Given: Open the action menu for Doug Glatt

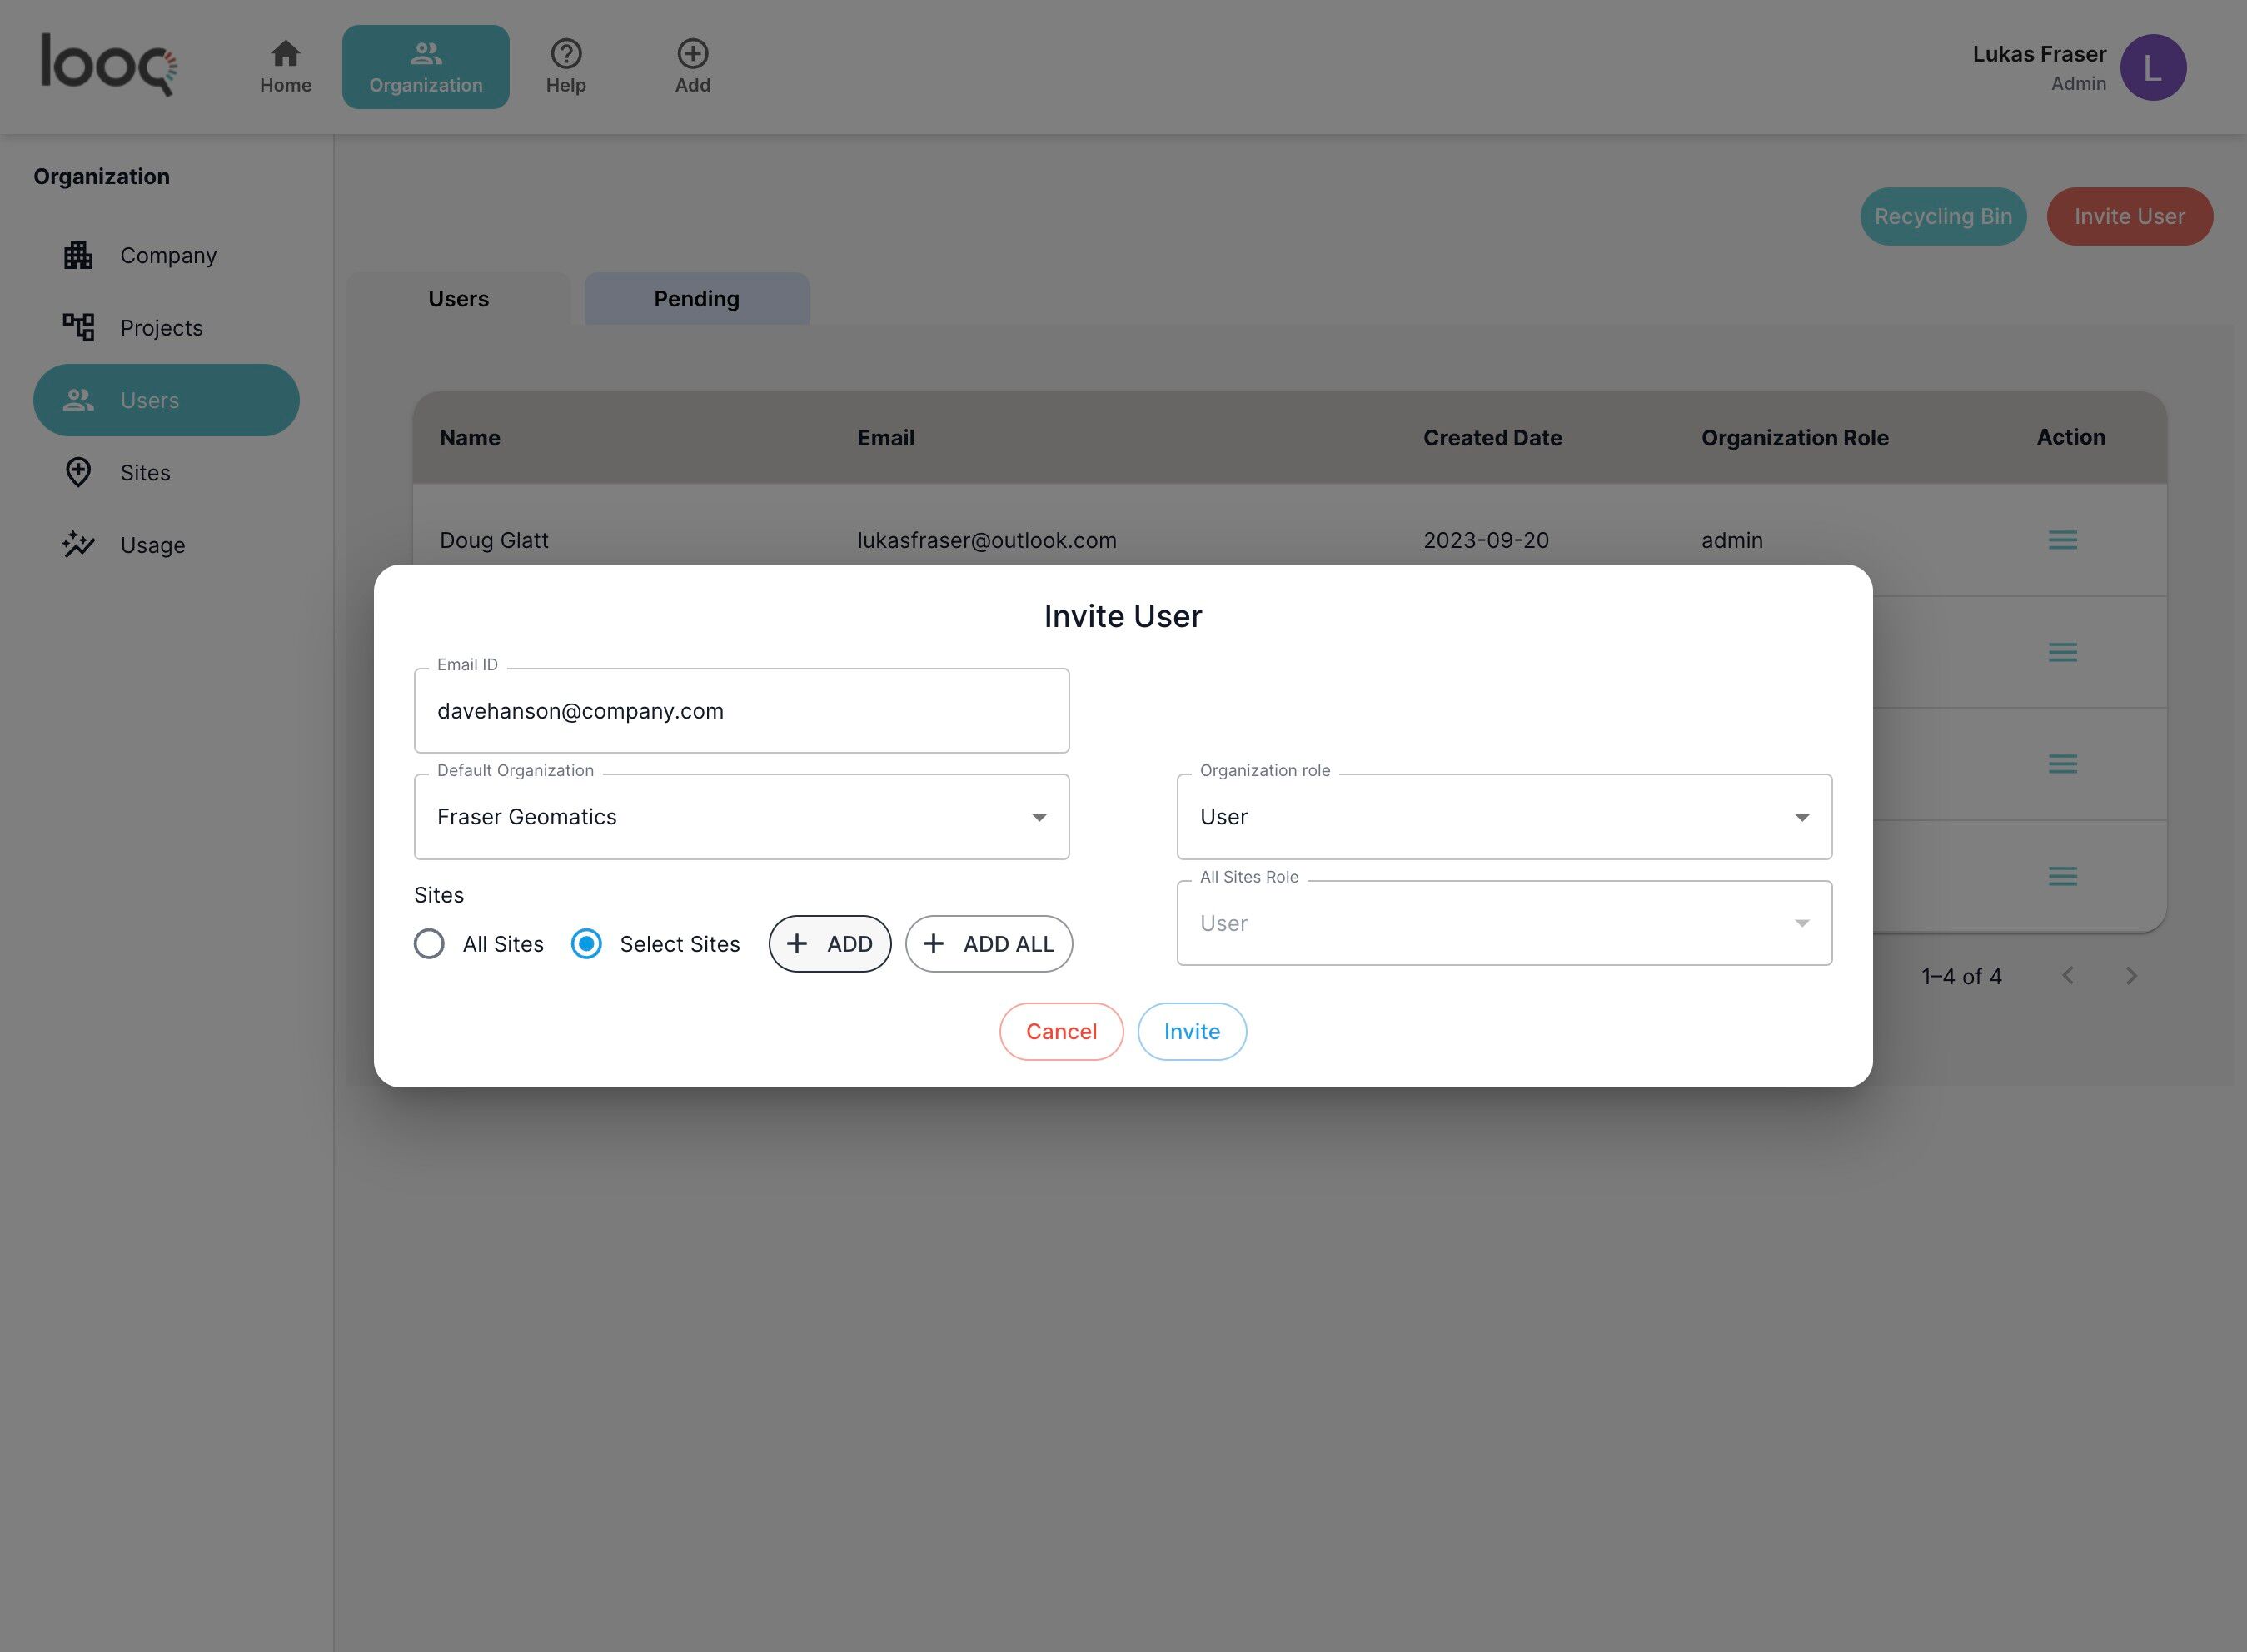Looking at the screenshot, I should pos(2062,540).
